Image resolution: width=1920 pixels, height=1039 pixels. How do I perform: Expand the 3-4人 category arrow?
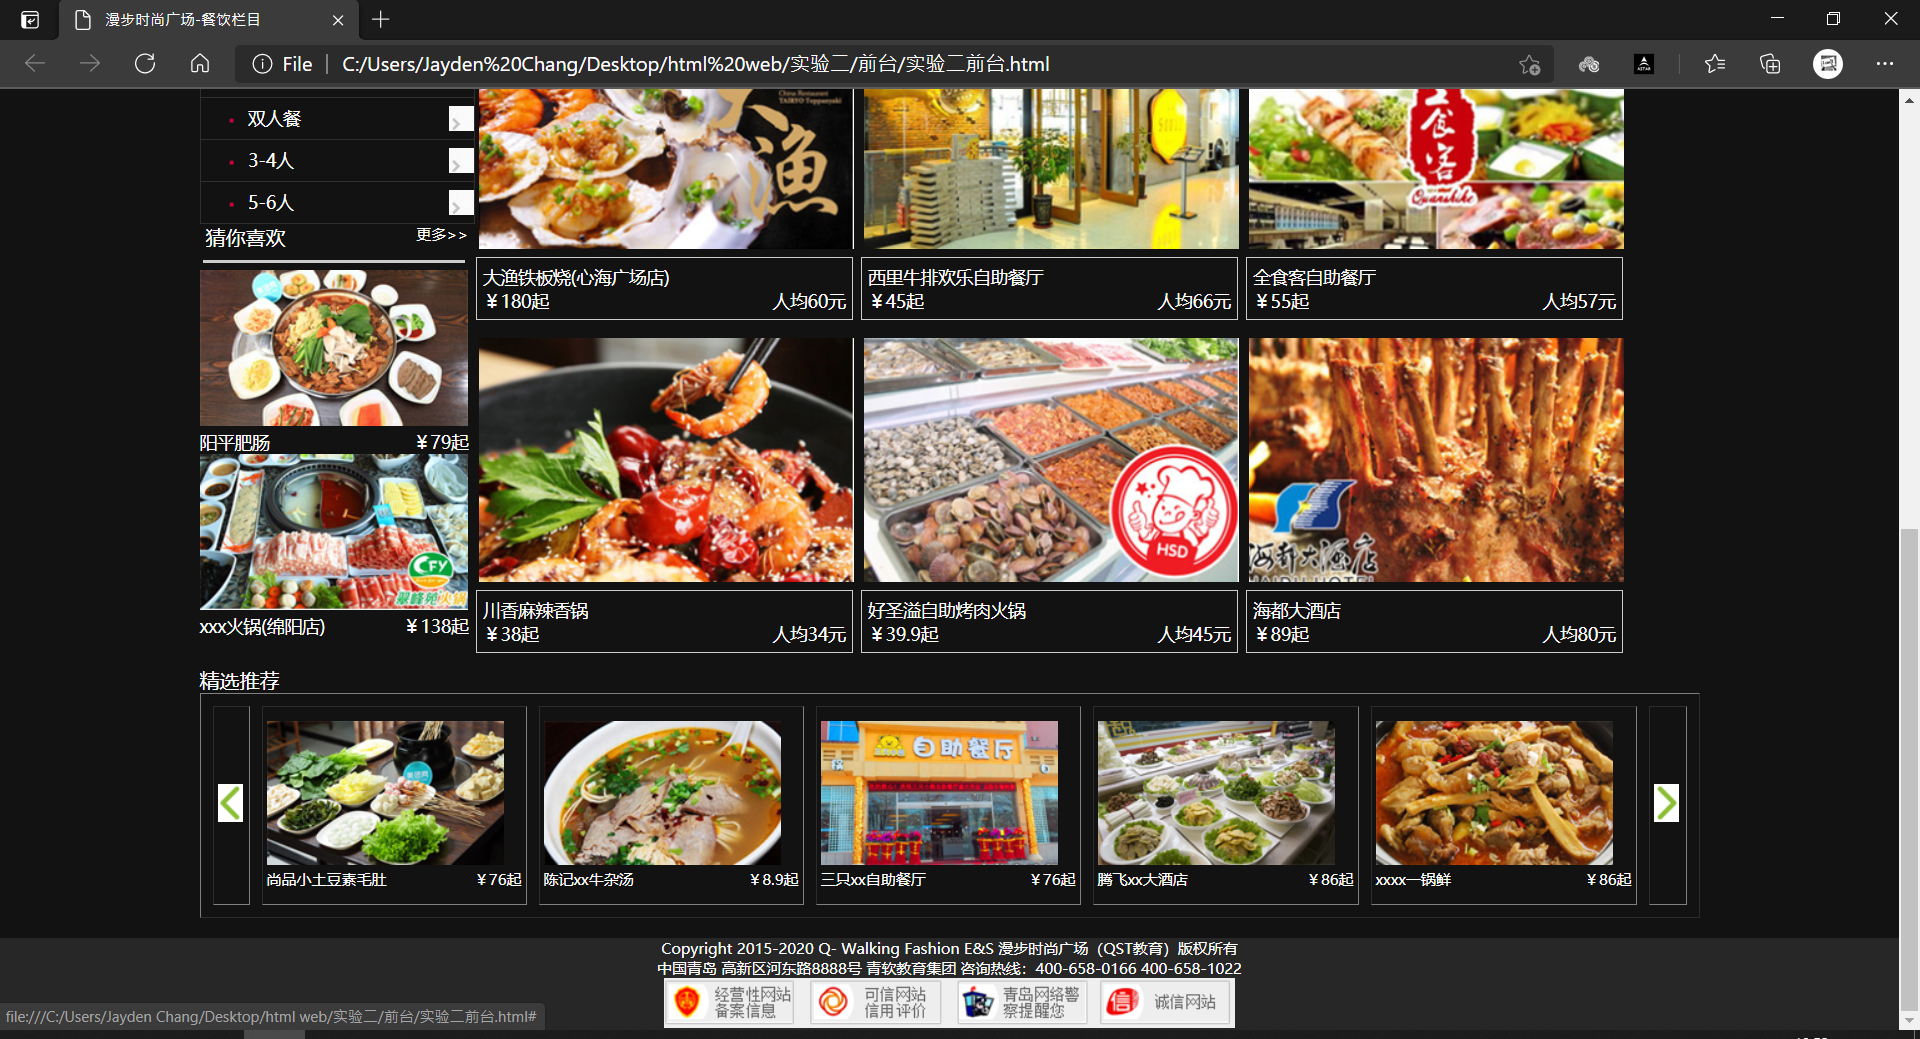460,161
